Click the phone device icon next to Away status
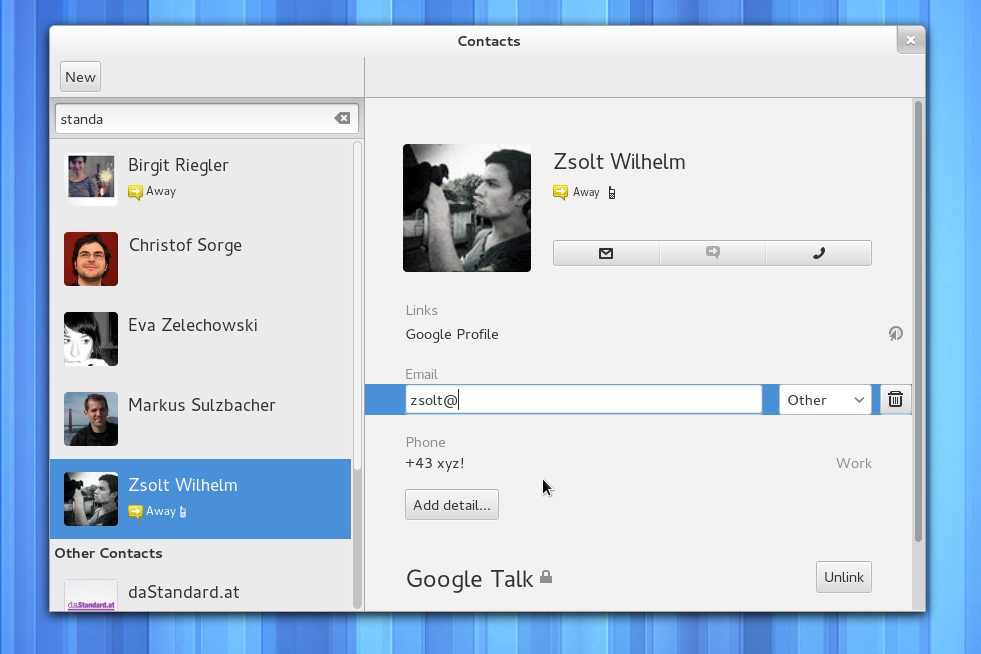The width and height of the screenshot is (981, 654). pyautogui.click(x=612, y=193)
